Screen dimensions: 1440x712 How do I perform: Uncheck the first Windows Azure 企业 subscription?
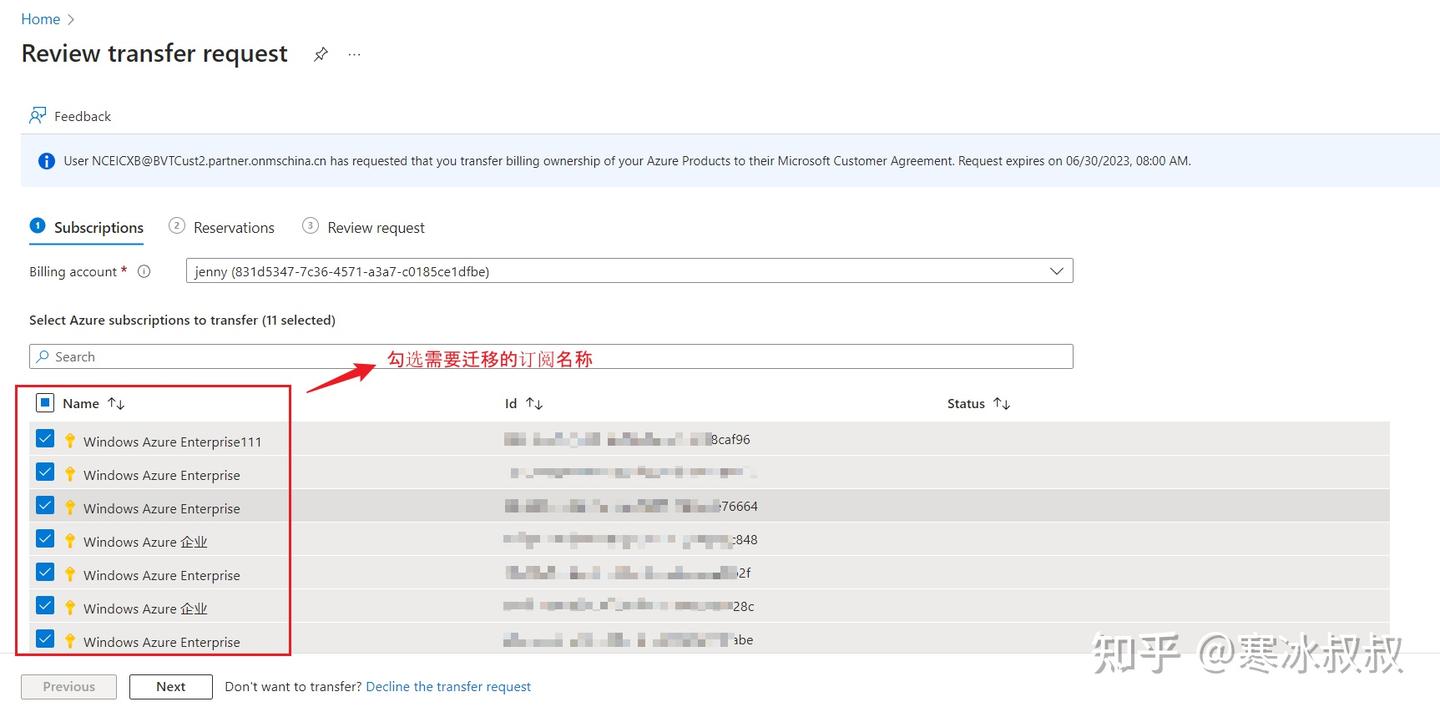tap(44, 538)
